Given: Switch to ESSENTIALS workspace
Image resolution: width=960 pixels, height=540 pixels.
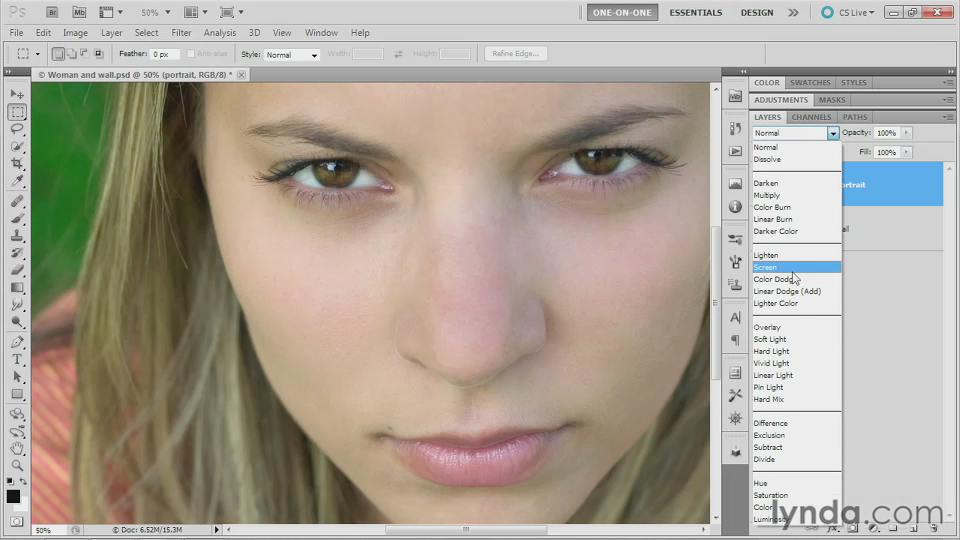Looking at the screenshot, I should pyautogui.click(x=696, y=12).
